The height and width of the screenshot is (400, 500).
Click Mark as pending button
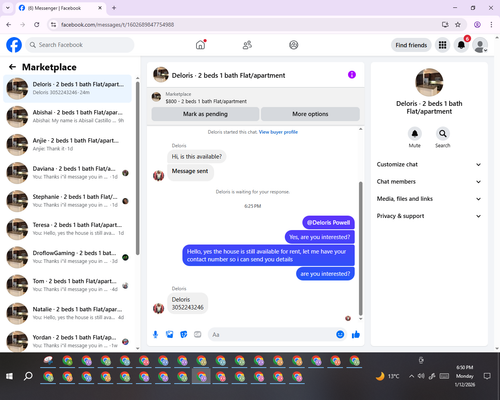coord(205,114)
